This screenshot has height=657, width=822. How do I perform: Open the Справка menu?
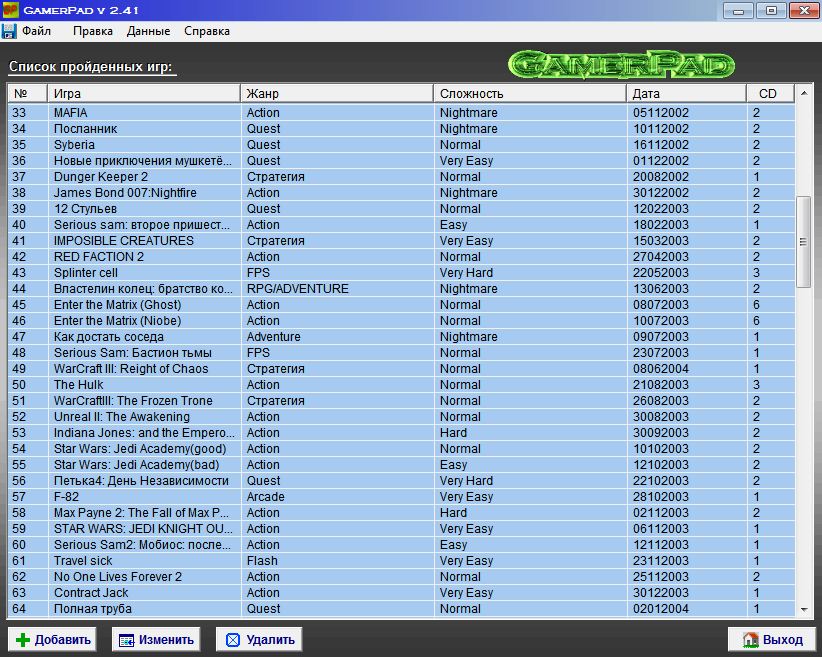[x=207, y=31]
